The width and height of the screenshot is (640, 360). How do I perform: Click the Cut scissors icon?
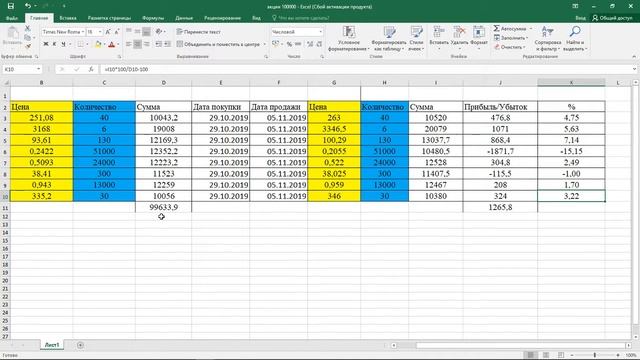click(28, 28)
